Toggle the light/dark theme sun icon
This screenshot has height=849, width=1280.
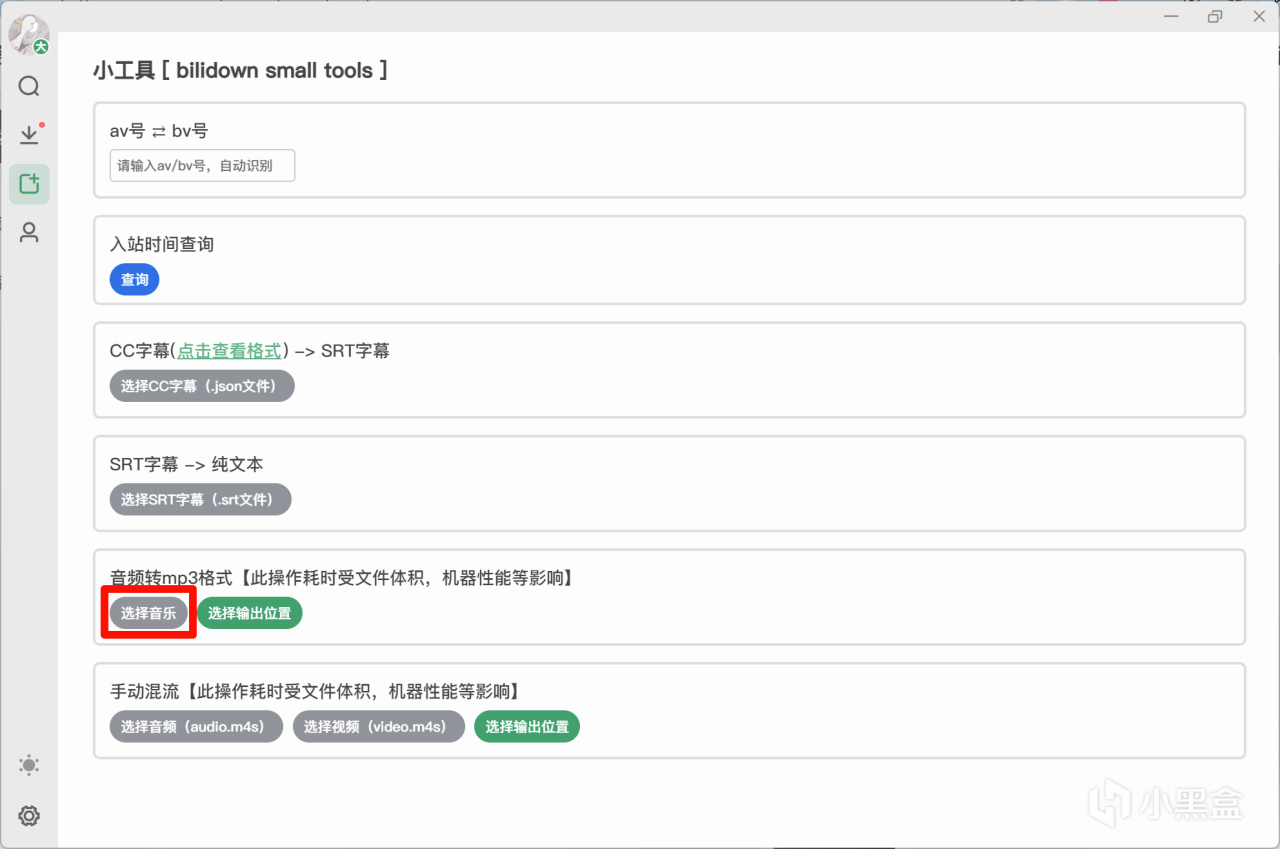[29, 766]
